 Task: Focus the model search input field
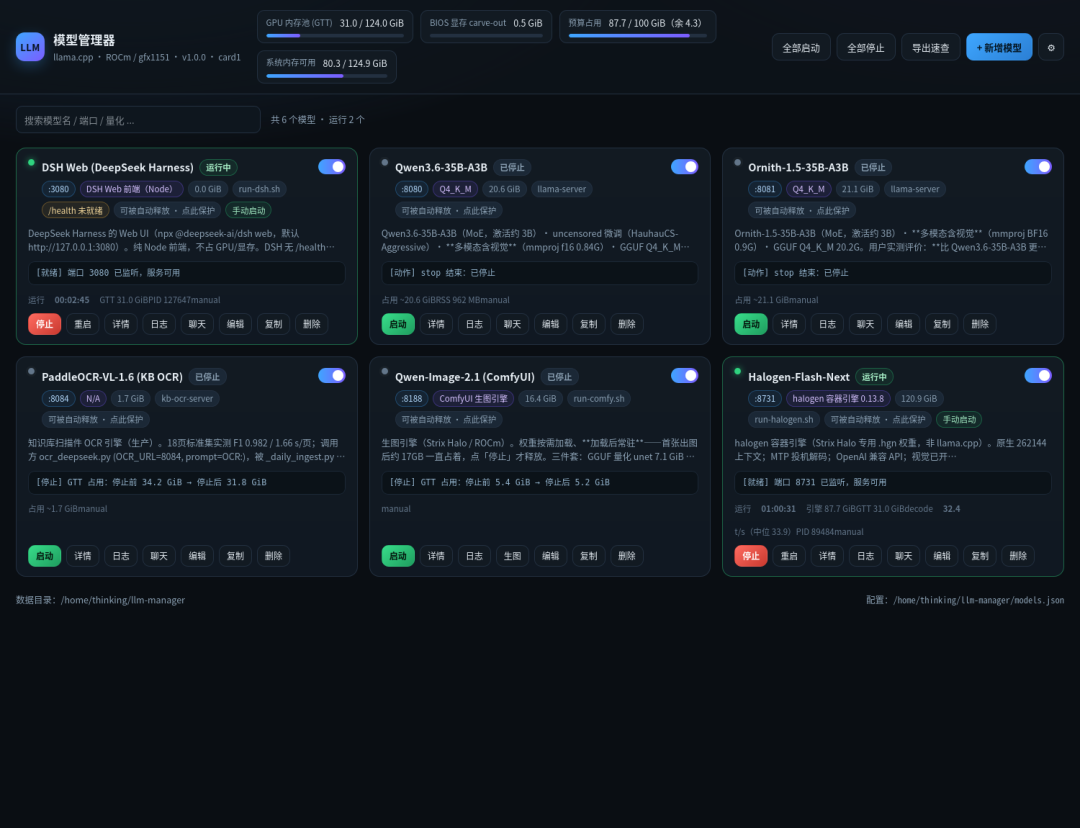pos(138,120)
